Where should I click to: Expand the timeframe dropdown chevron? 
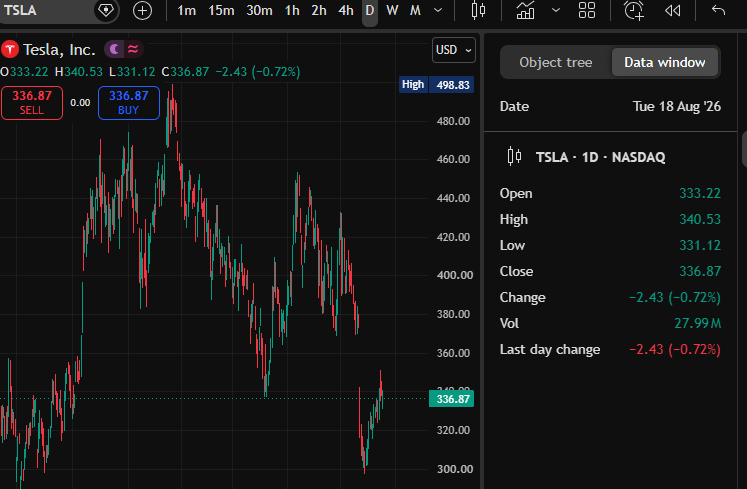438,10
